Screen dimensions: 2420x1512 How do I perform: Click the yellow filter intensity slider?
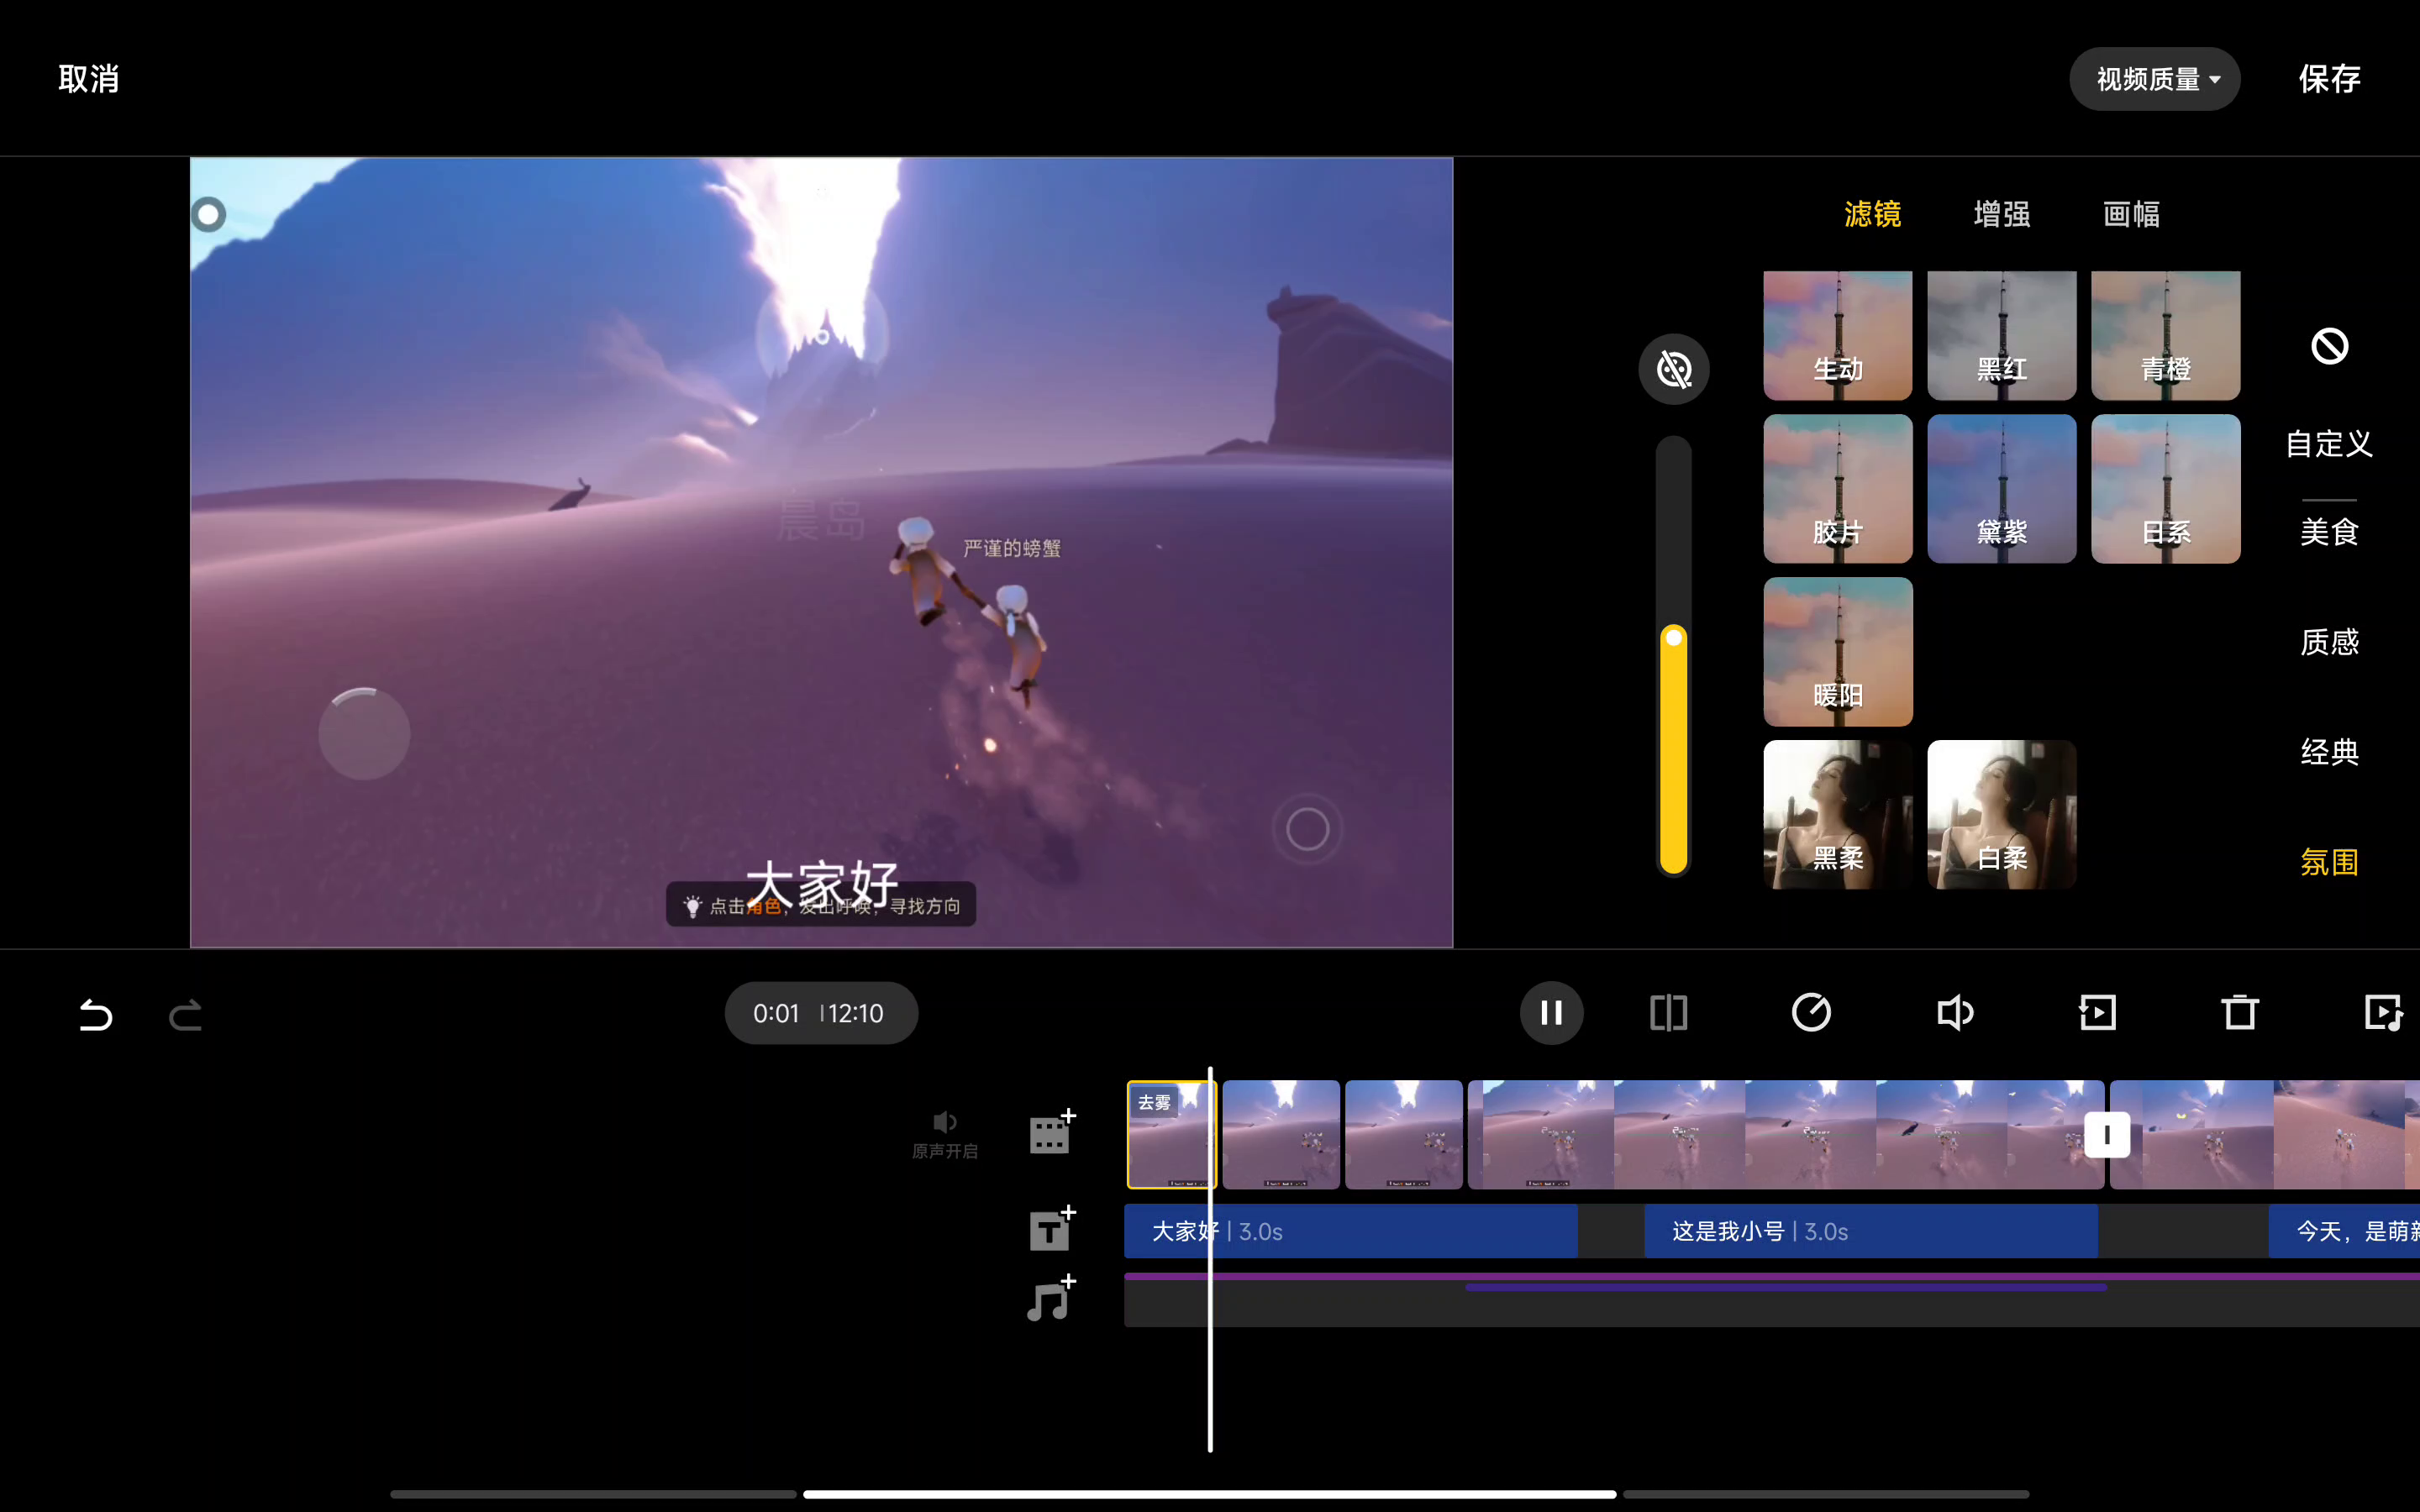(x=1673, y=750)
